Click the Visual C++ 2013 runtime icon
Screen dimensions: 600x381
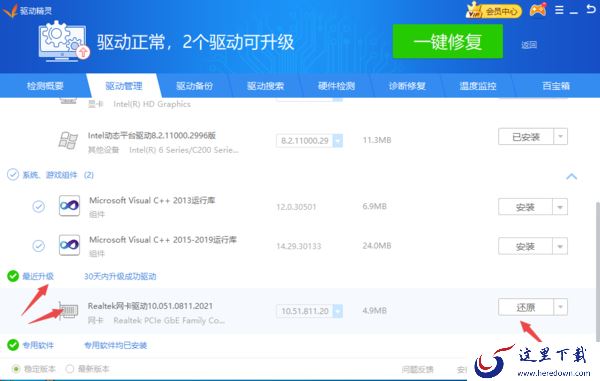[69, 206]
